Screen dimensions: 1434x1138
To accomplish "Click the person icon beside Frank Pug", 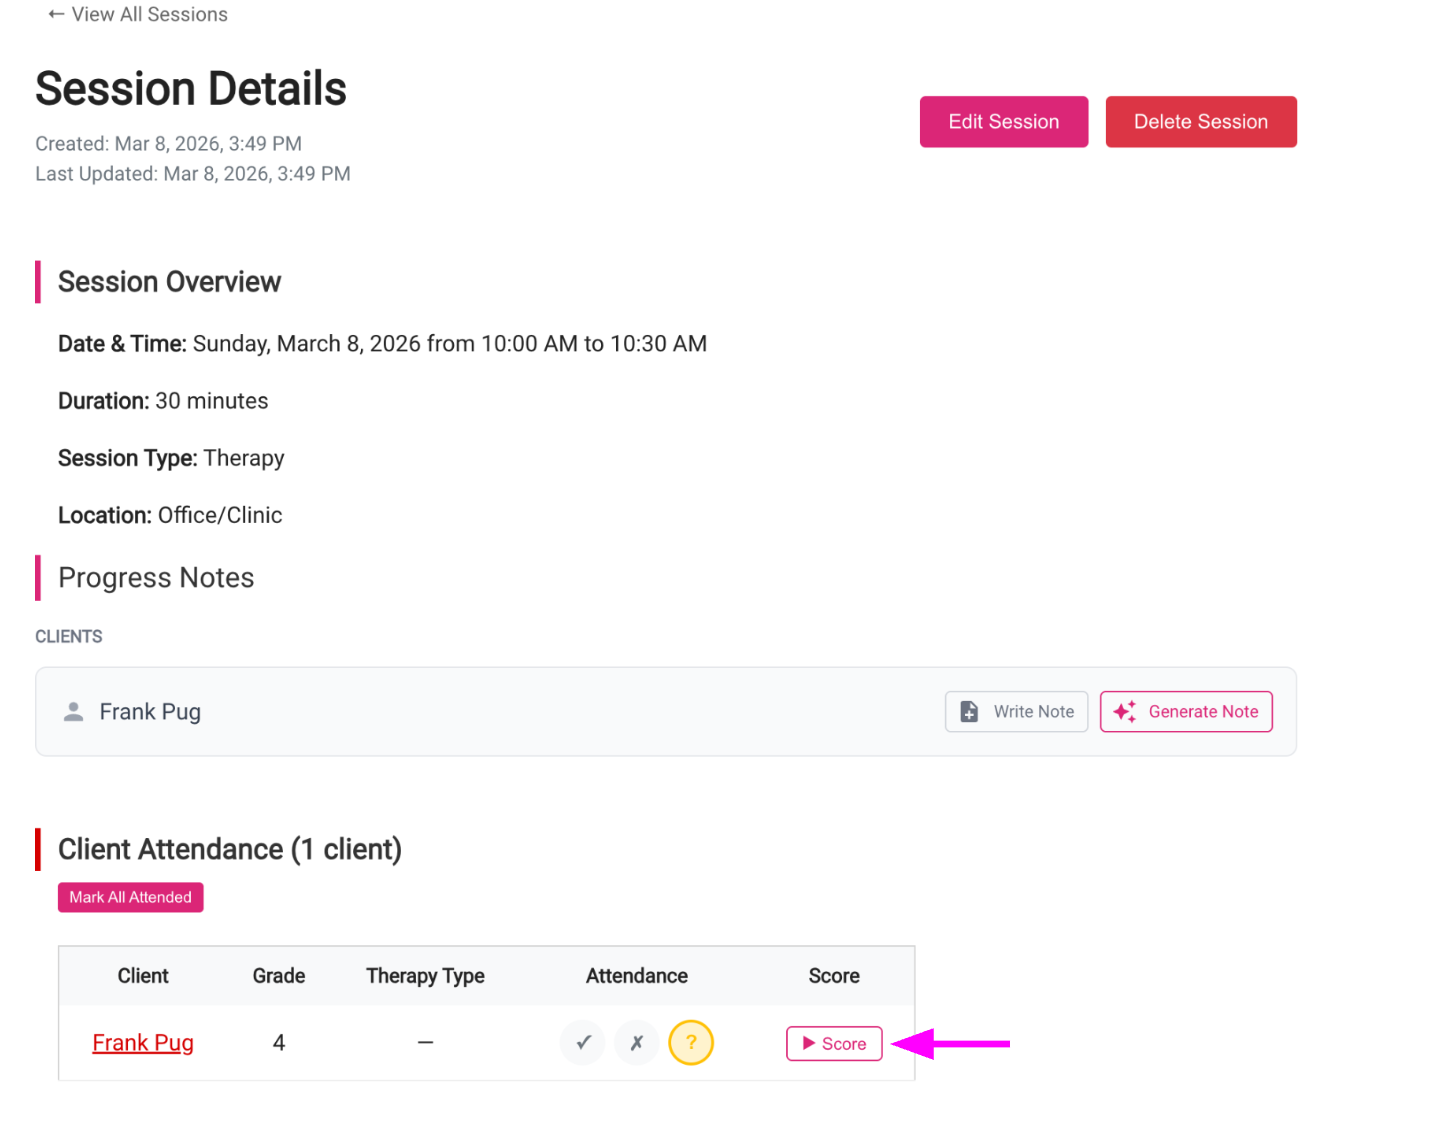I will [73, 711].
